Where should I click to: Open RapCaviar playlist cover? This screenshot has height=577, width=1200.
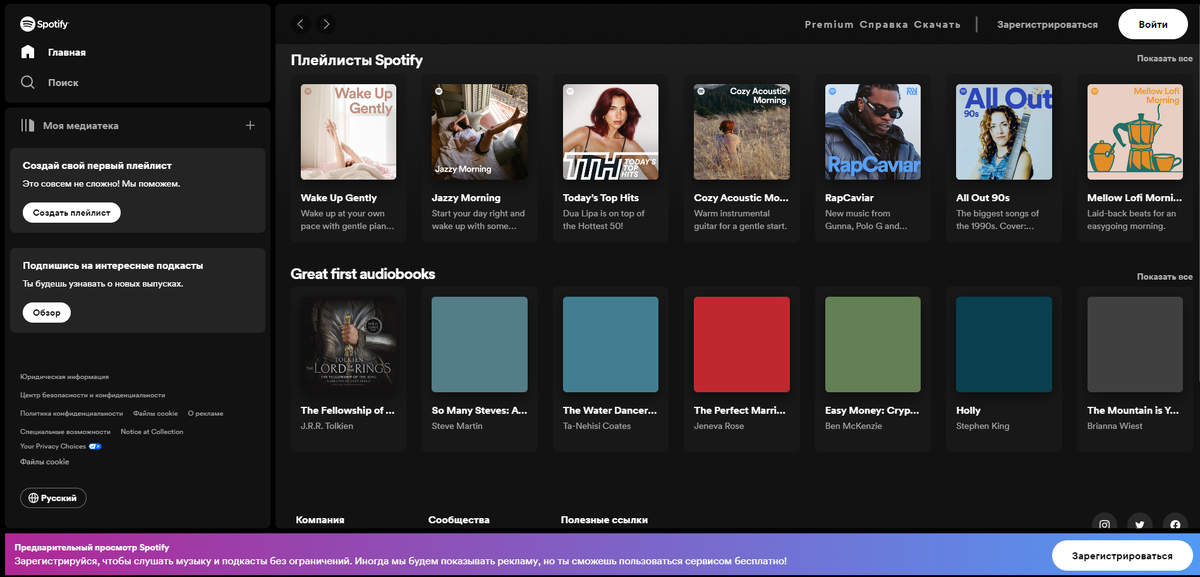coord(872,132)
